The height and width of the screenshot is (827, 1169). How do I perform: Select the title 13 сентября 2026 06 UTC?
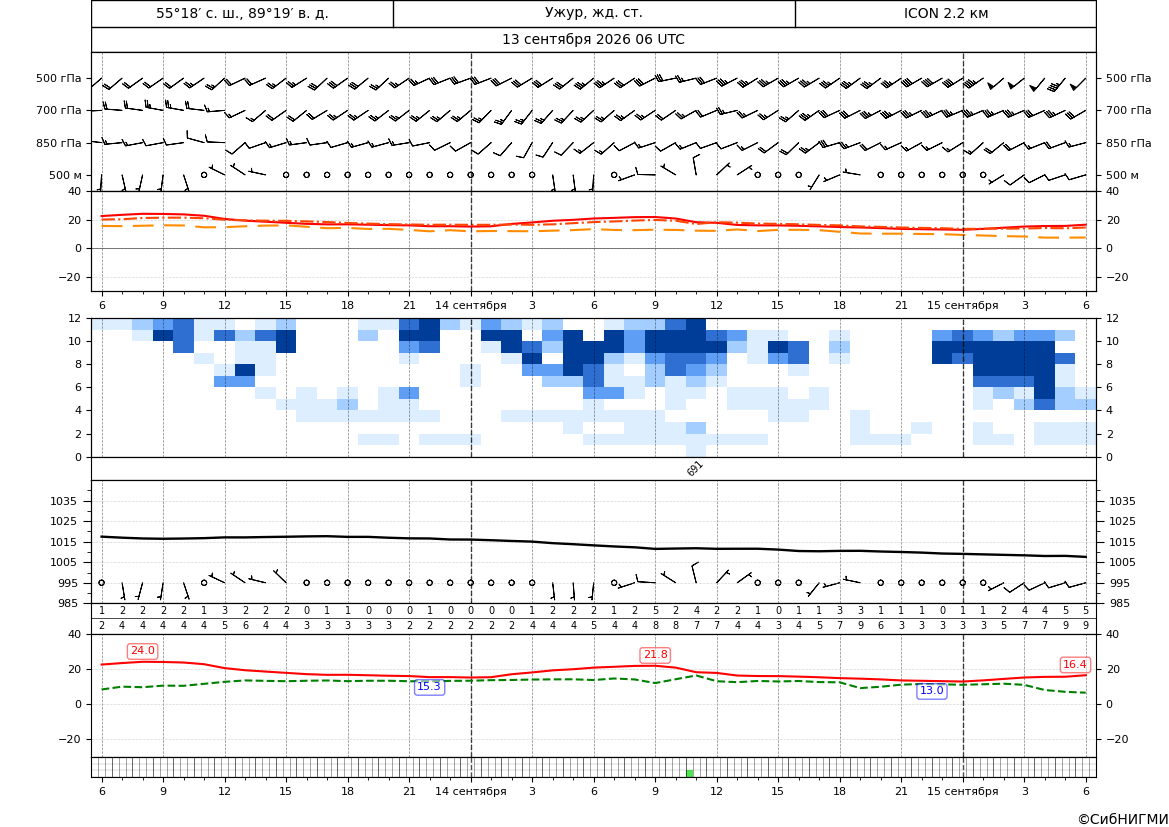click(x=593, y=40)
